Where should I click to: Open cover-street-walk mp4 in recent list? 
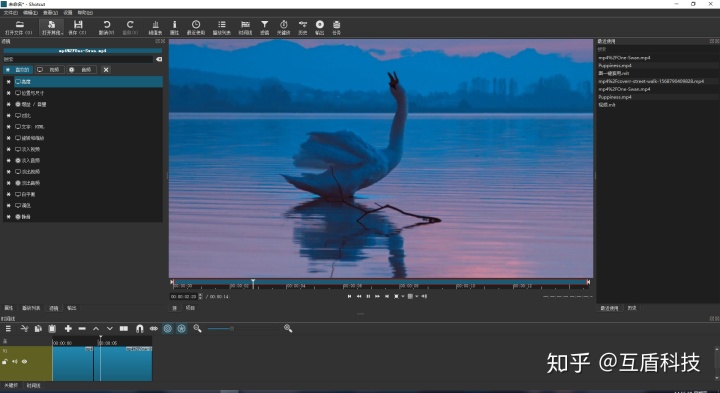click(x=651, y=81)
